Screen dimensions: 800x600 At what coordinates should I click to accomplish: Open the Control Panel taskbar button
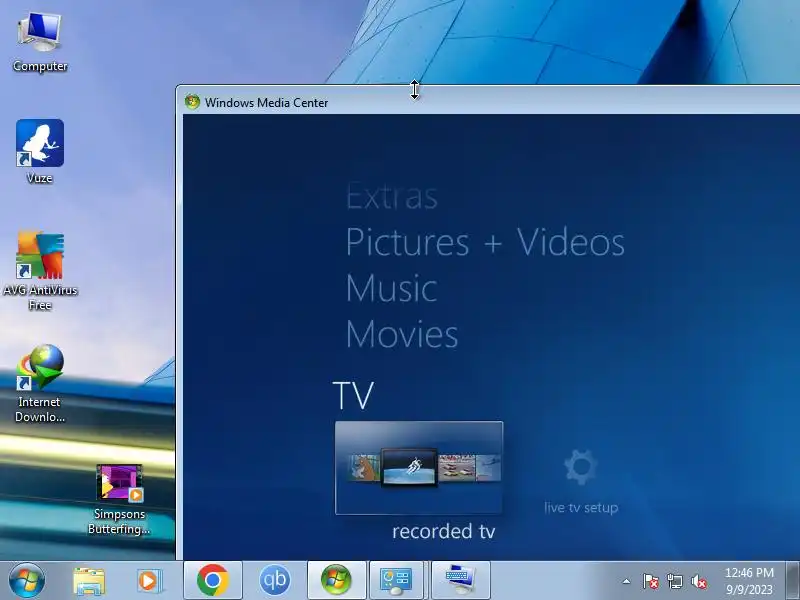pyautogui.click(x=396, y=580)
